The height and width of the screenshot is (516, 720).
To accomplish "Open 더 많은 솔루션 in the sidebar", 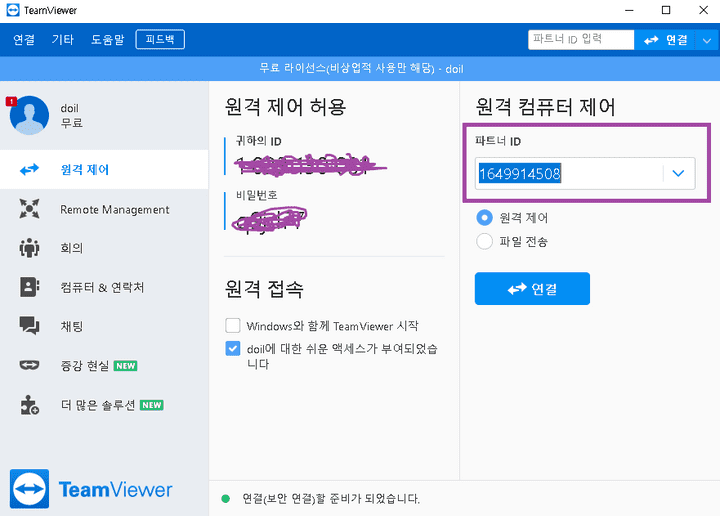I will [104, 405].
